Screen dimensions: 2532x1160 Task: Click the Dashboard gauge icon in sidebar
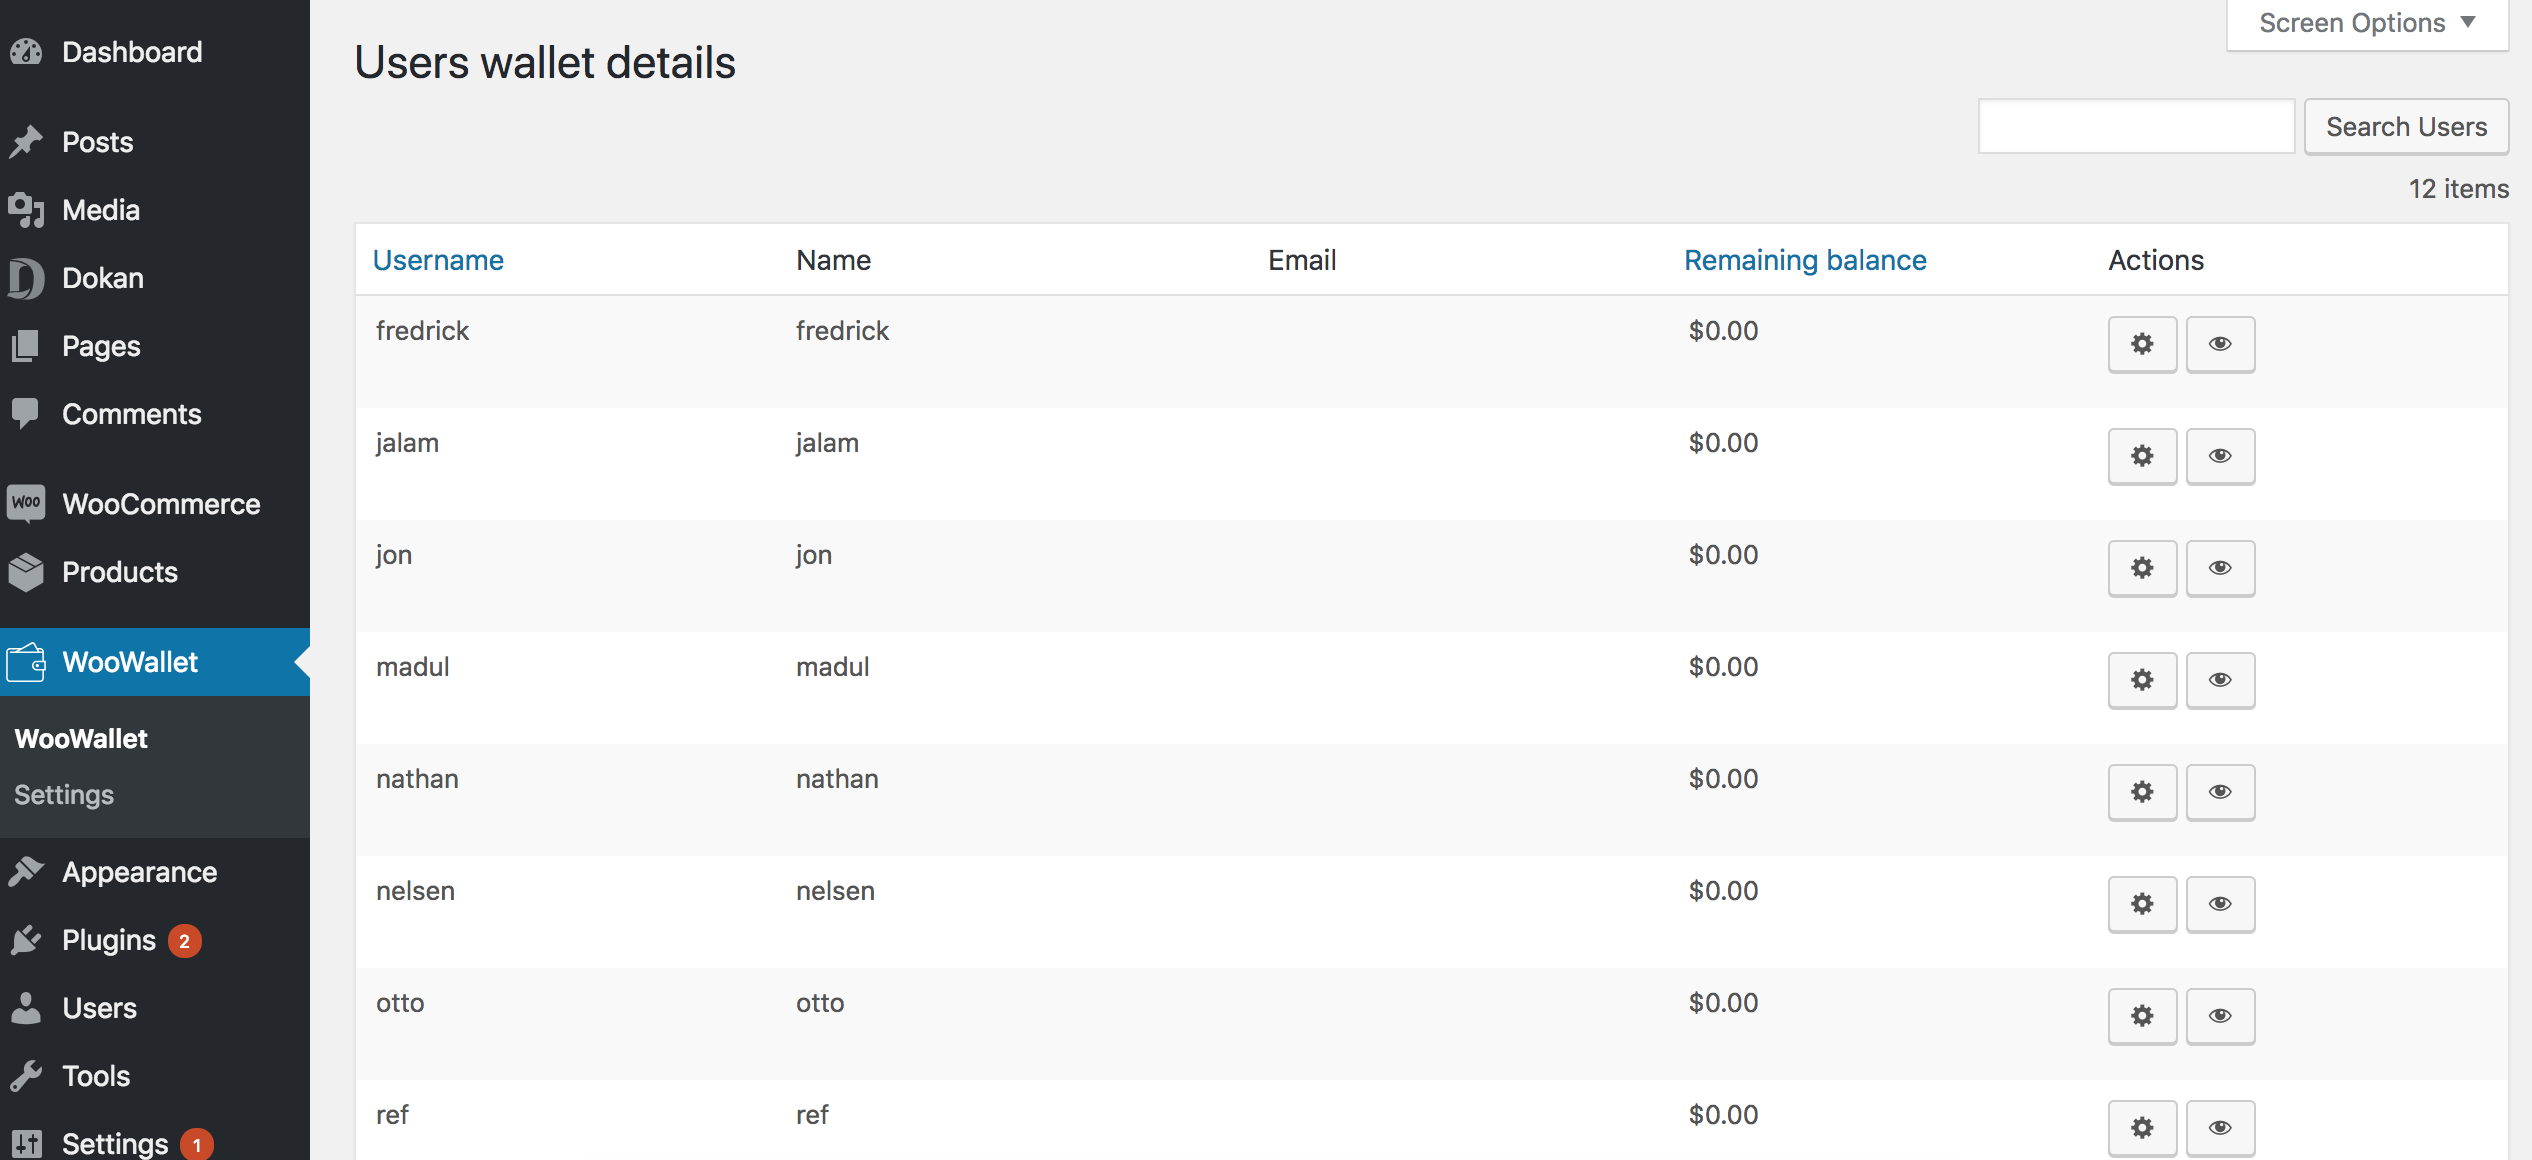tap(26, 52)
